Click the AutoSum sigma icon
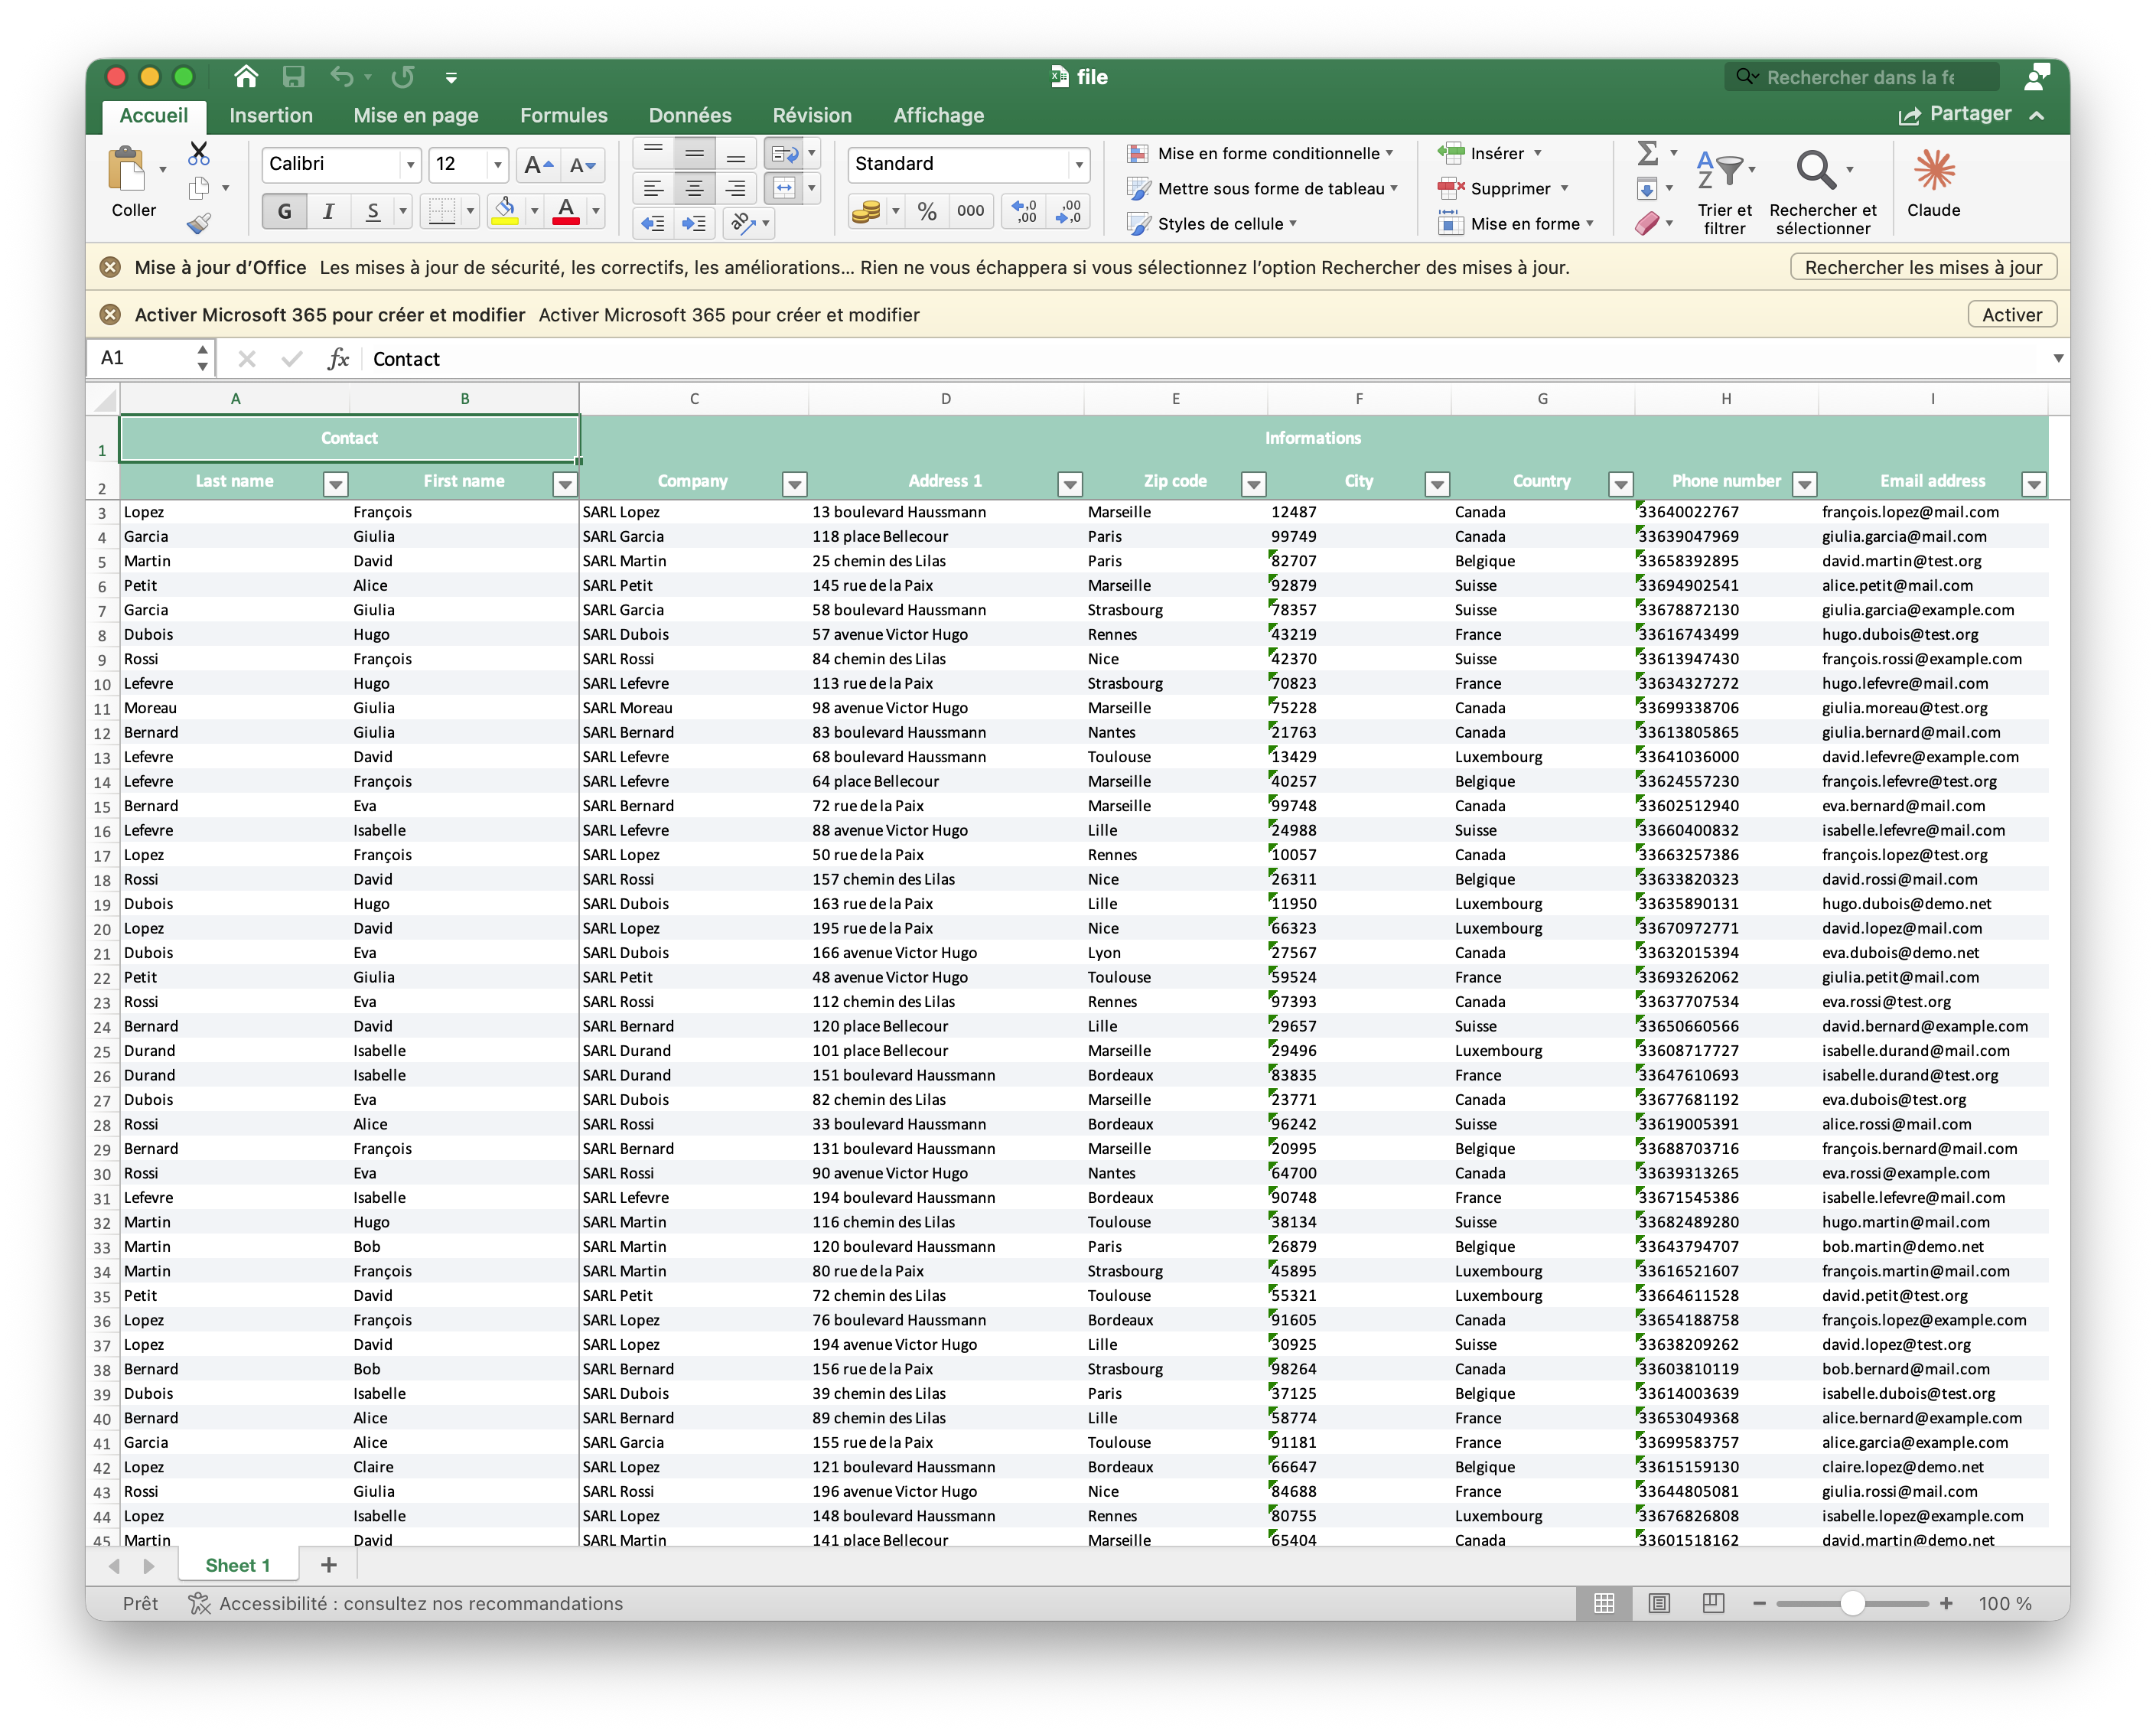This screenshot has width=2156, height=1734. (x=1647, y=153)
